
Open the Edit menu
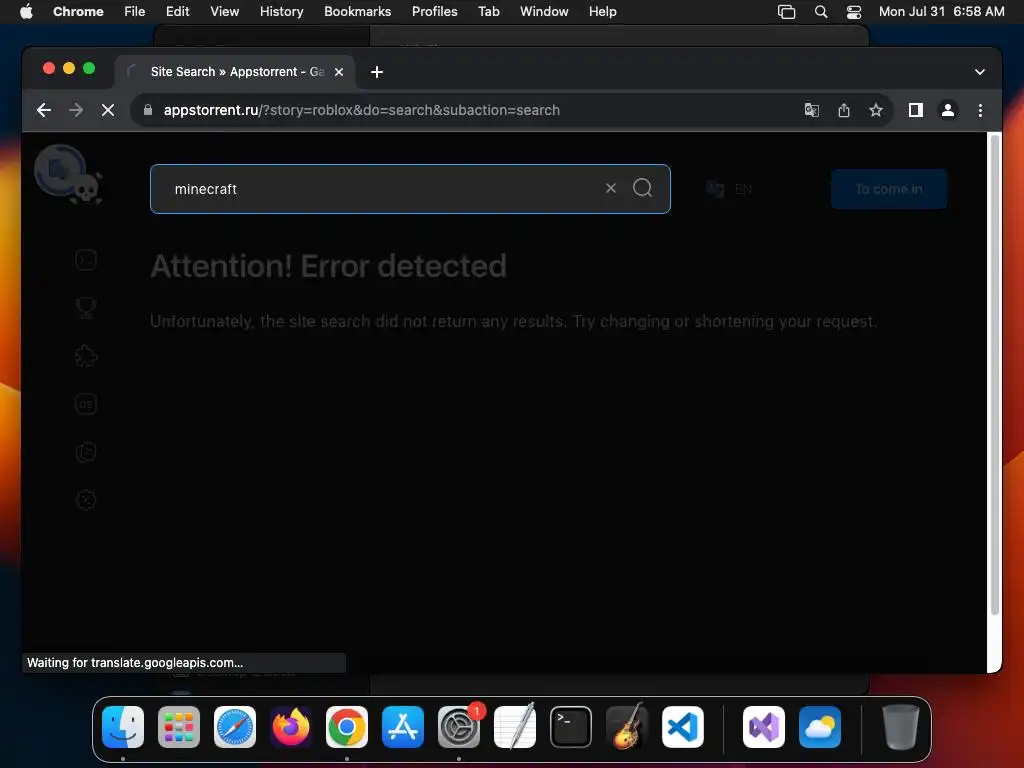point(177,11)
